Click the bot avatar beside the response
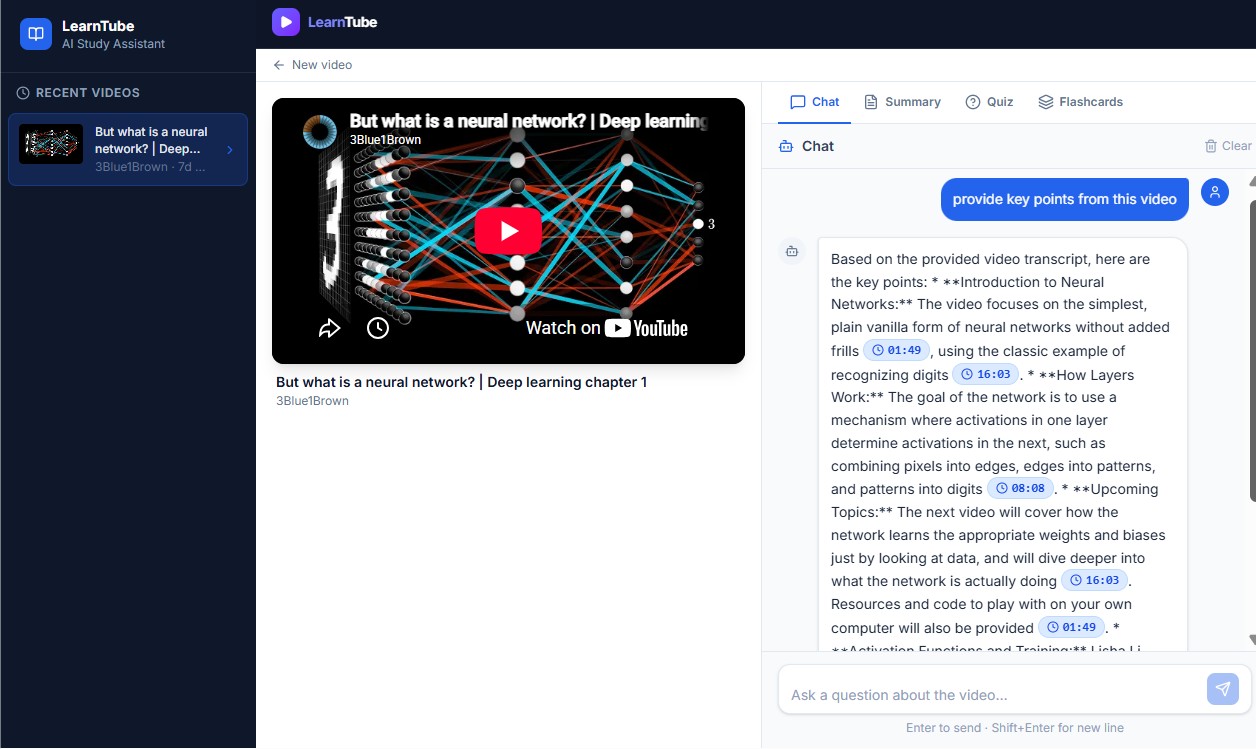 pos(792,251)
